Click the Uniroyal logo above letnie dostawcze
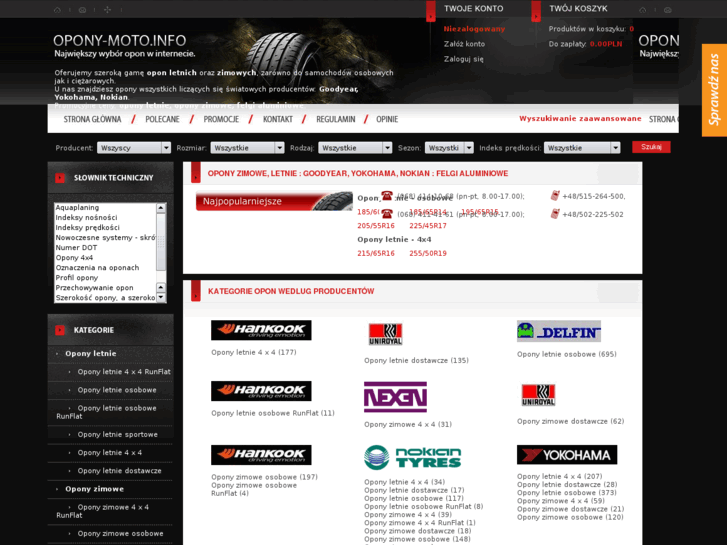Image resolution: width=727 pixels, height=545 pixels. click(x=385, y=335)
